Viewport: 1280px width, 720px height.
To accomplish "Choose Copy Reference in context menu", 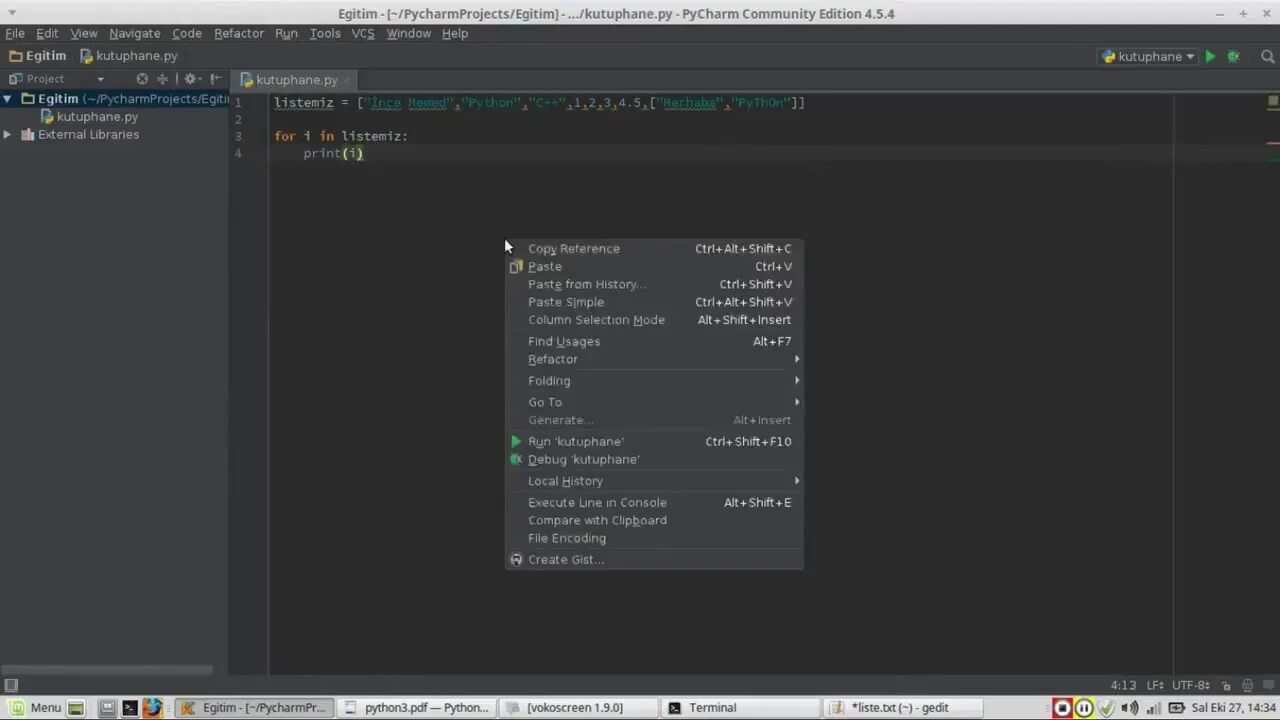I will (654, 249).
